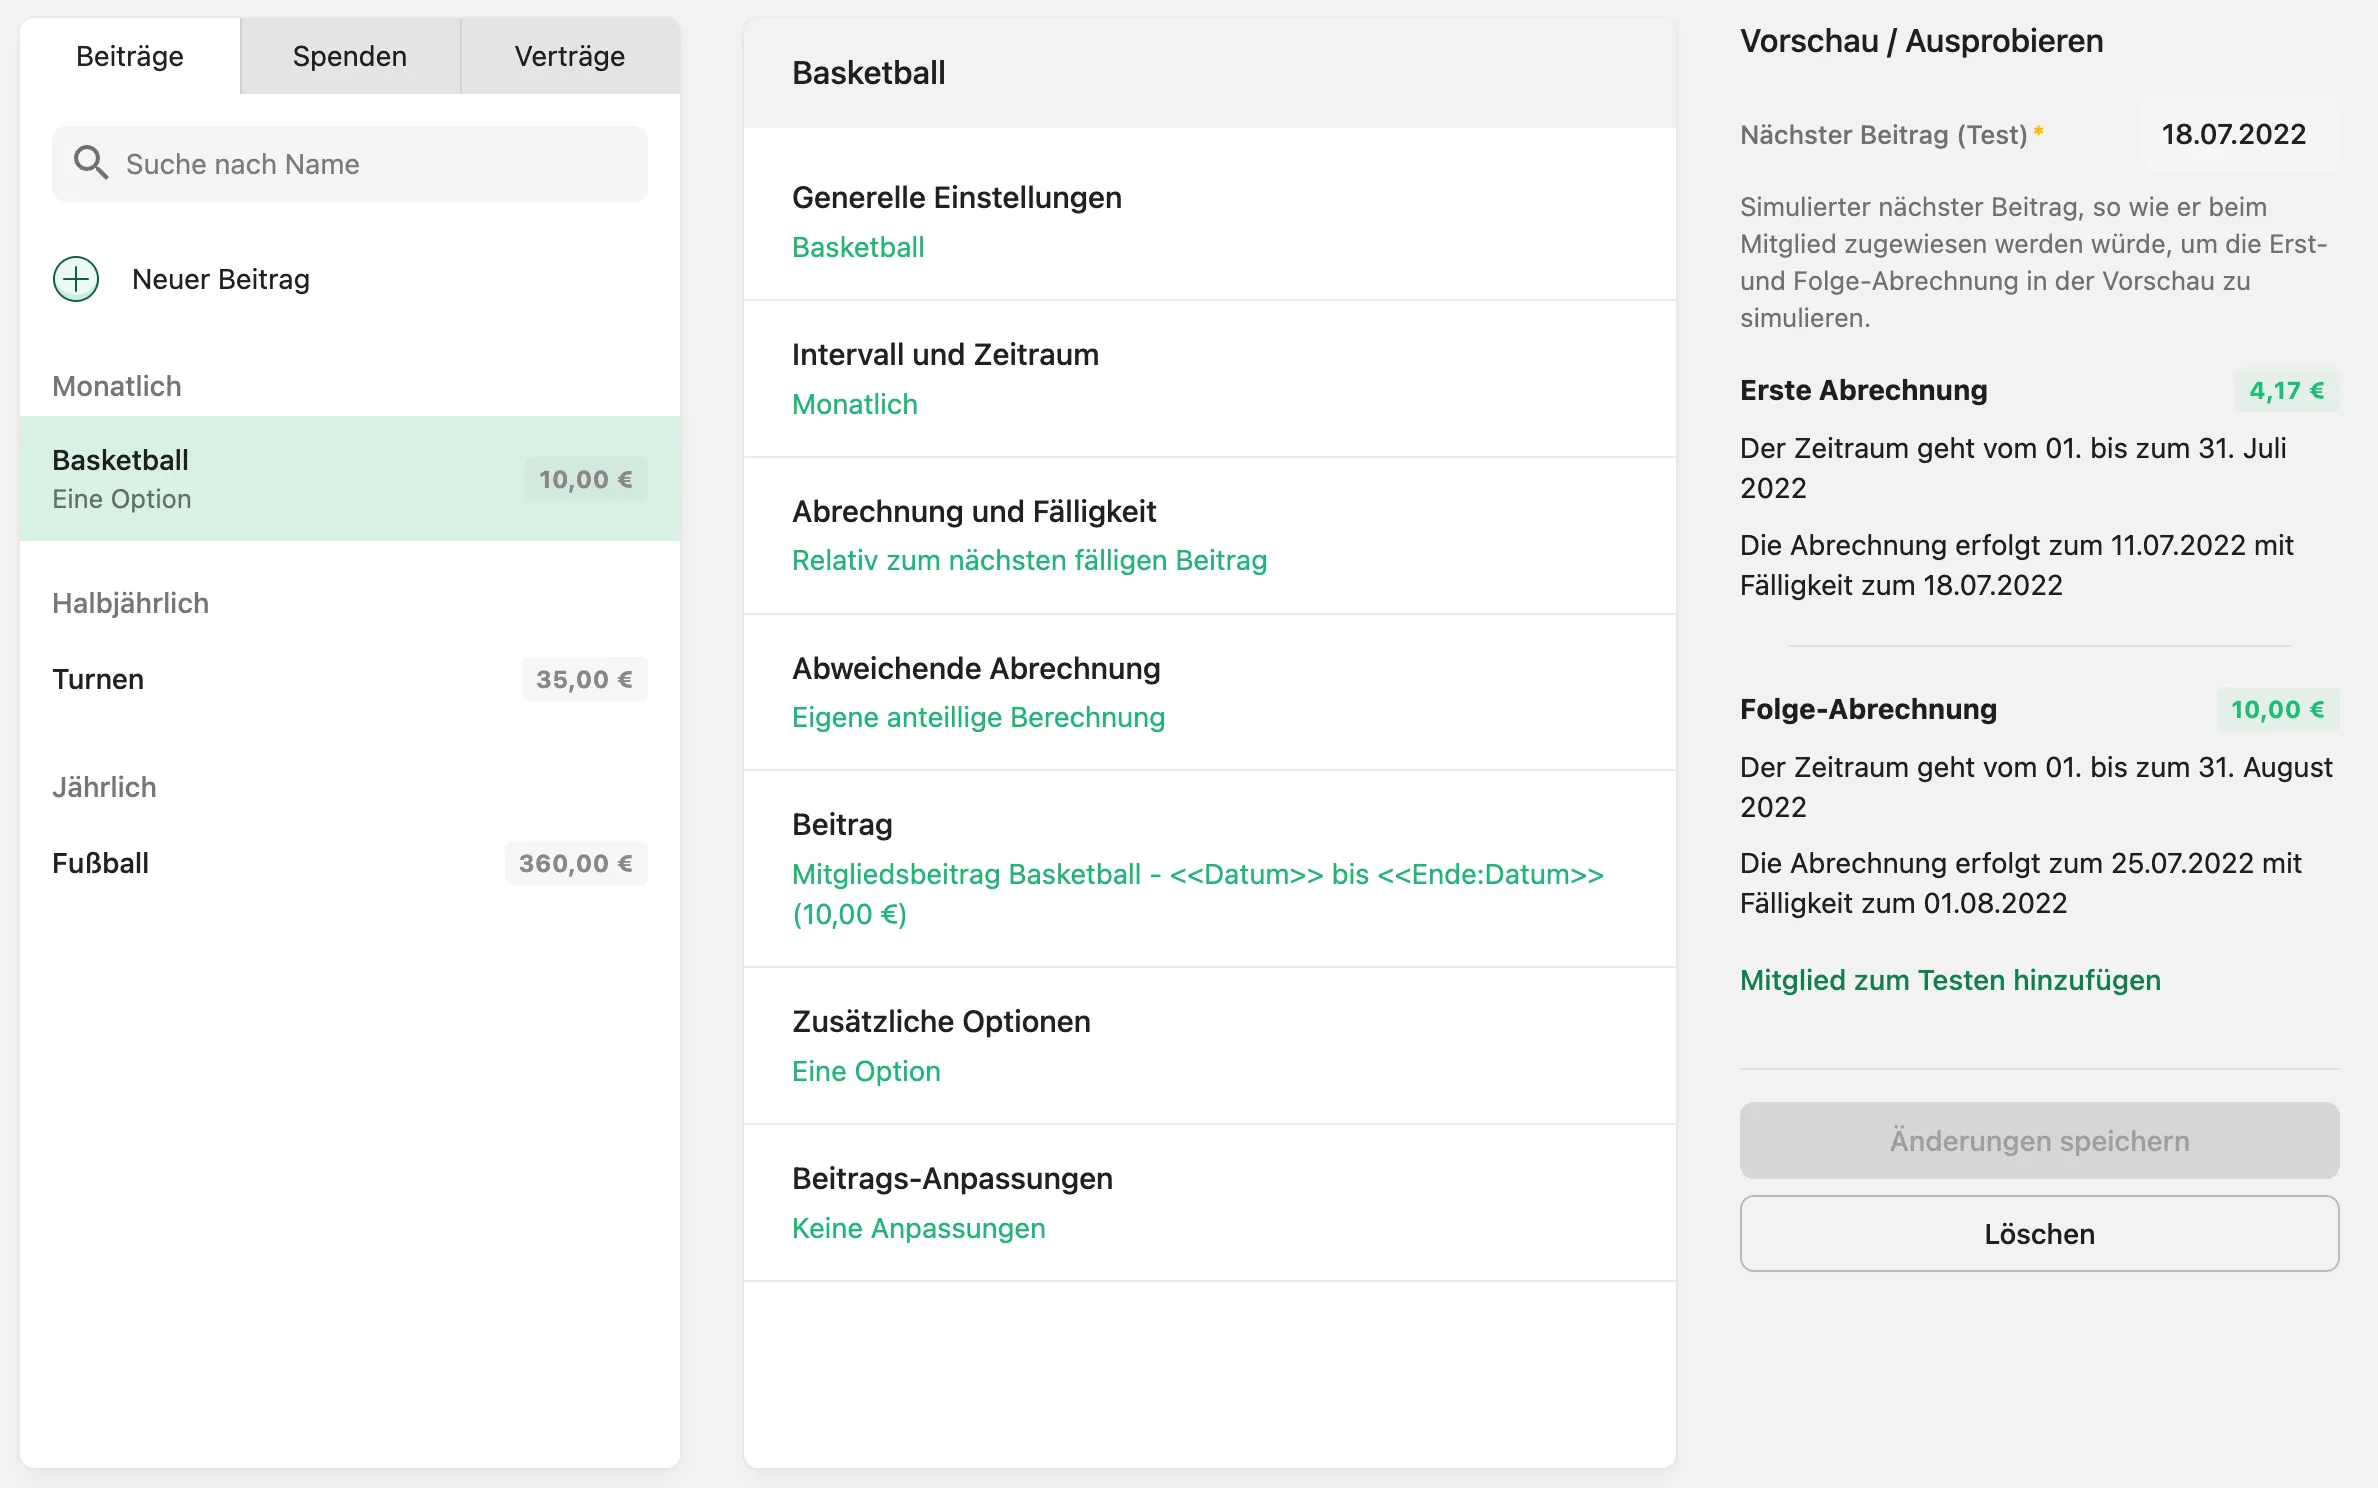Expand Abrechnung und Fälligkeit section

(1210, 536)
